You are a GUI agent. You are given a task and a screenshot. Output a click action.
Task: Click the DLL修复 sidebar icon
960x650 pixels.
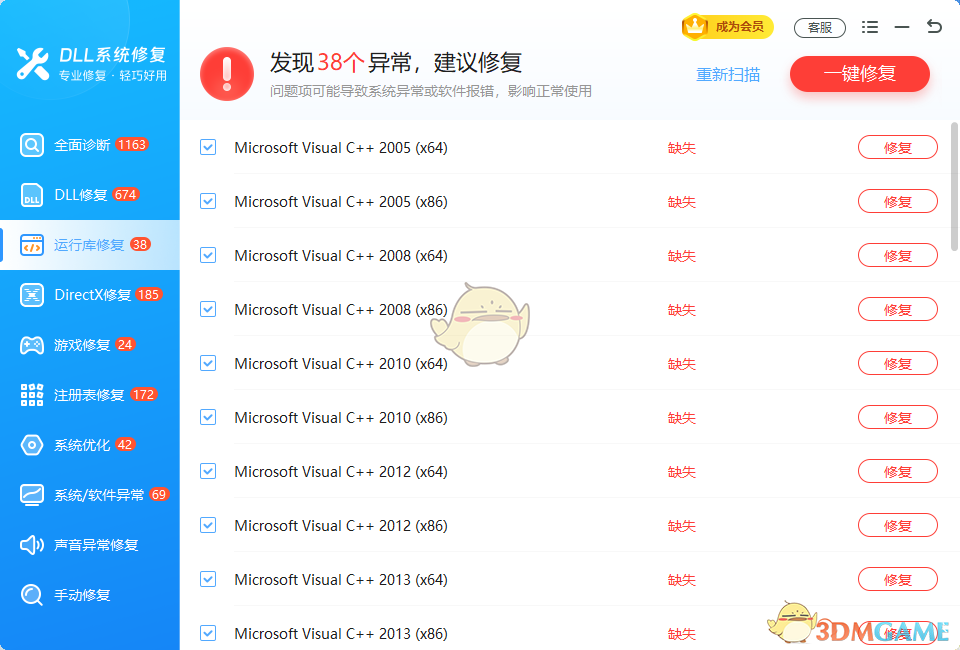[x=31, y=195]
